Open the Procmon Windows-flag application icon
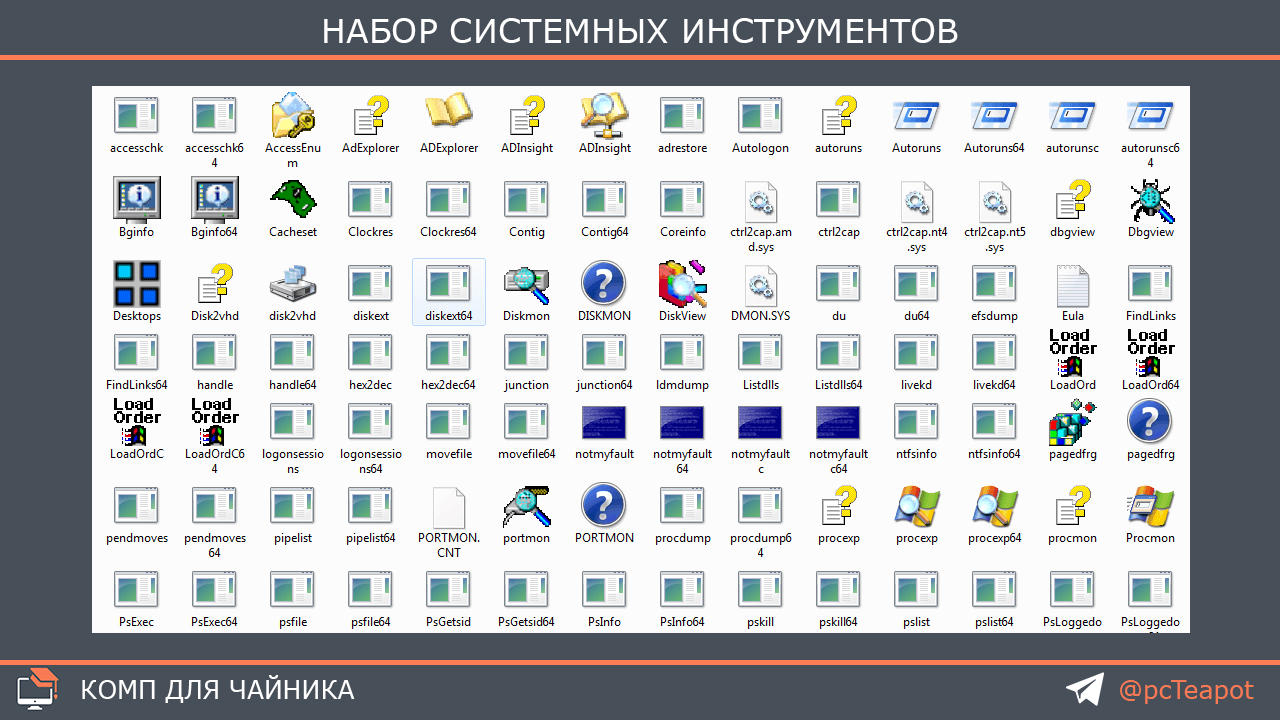 click(x=1151, y=505)
